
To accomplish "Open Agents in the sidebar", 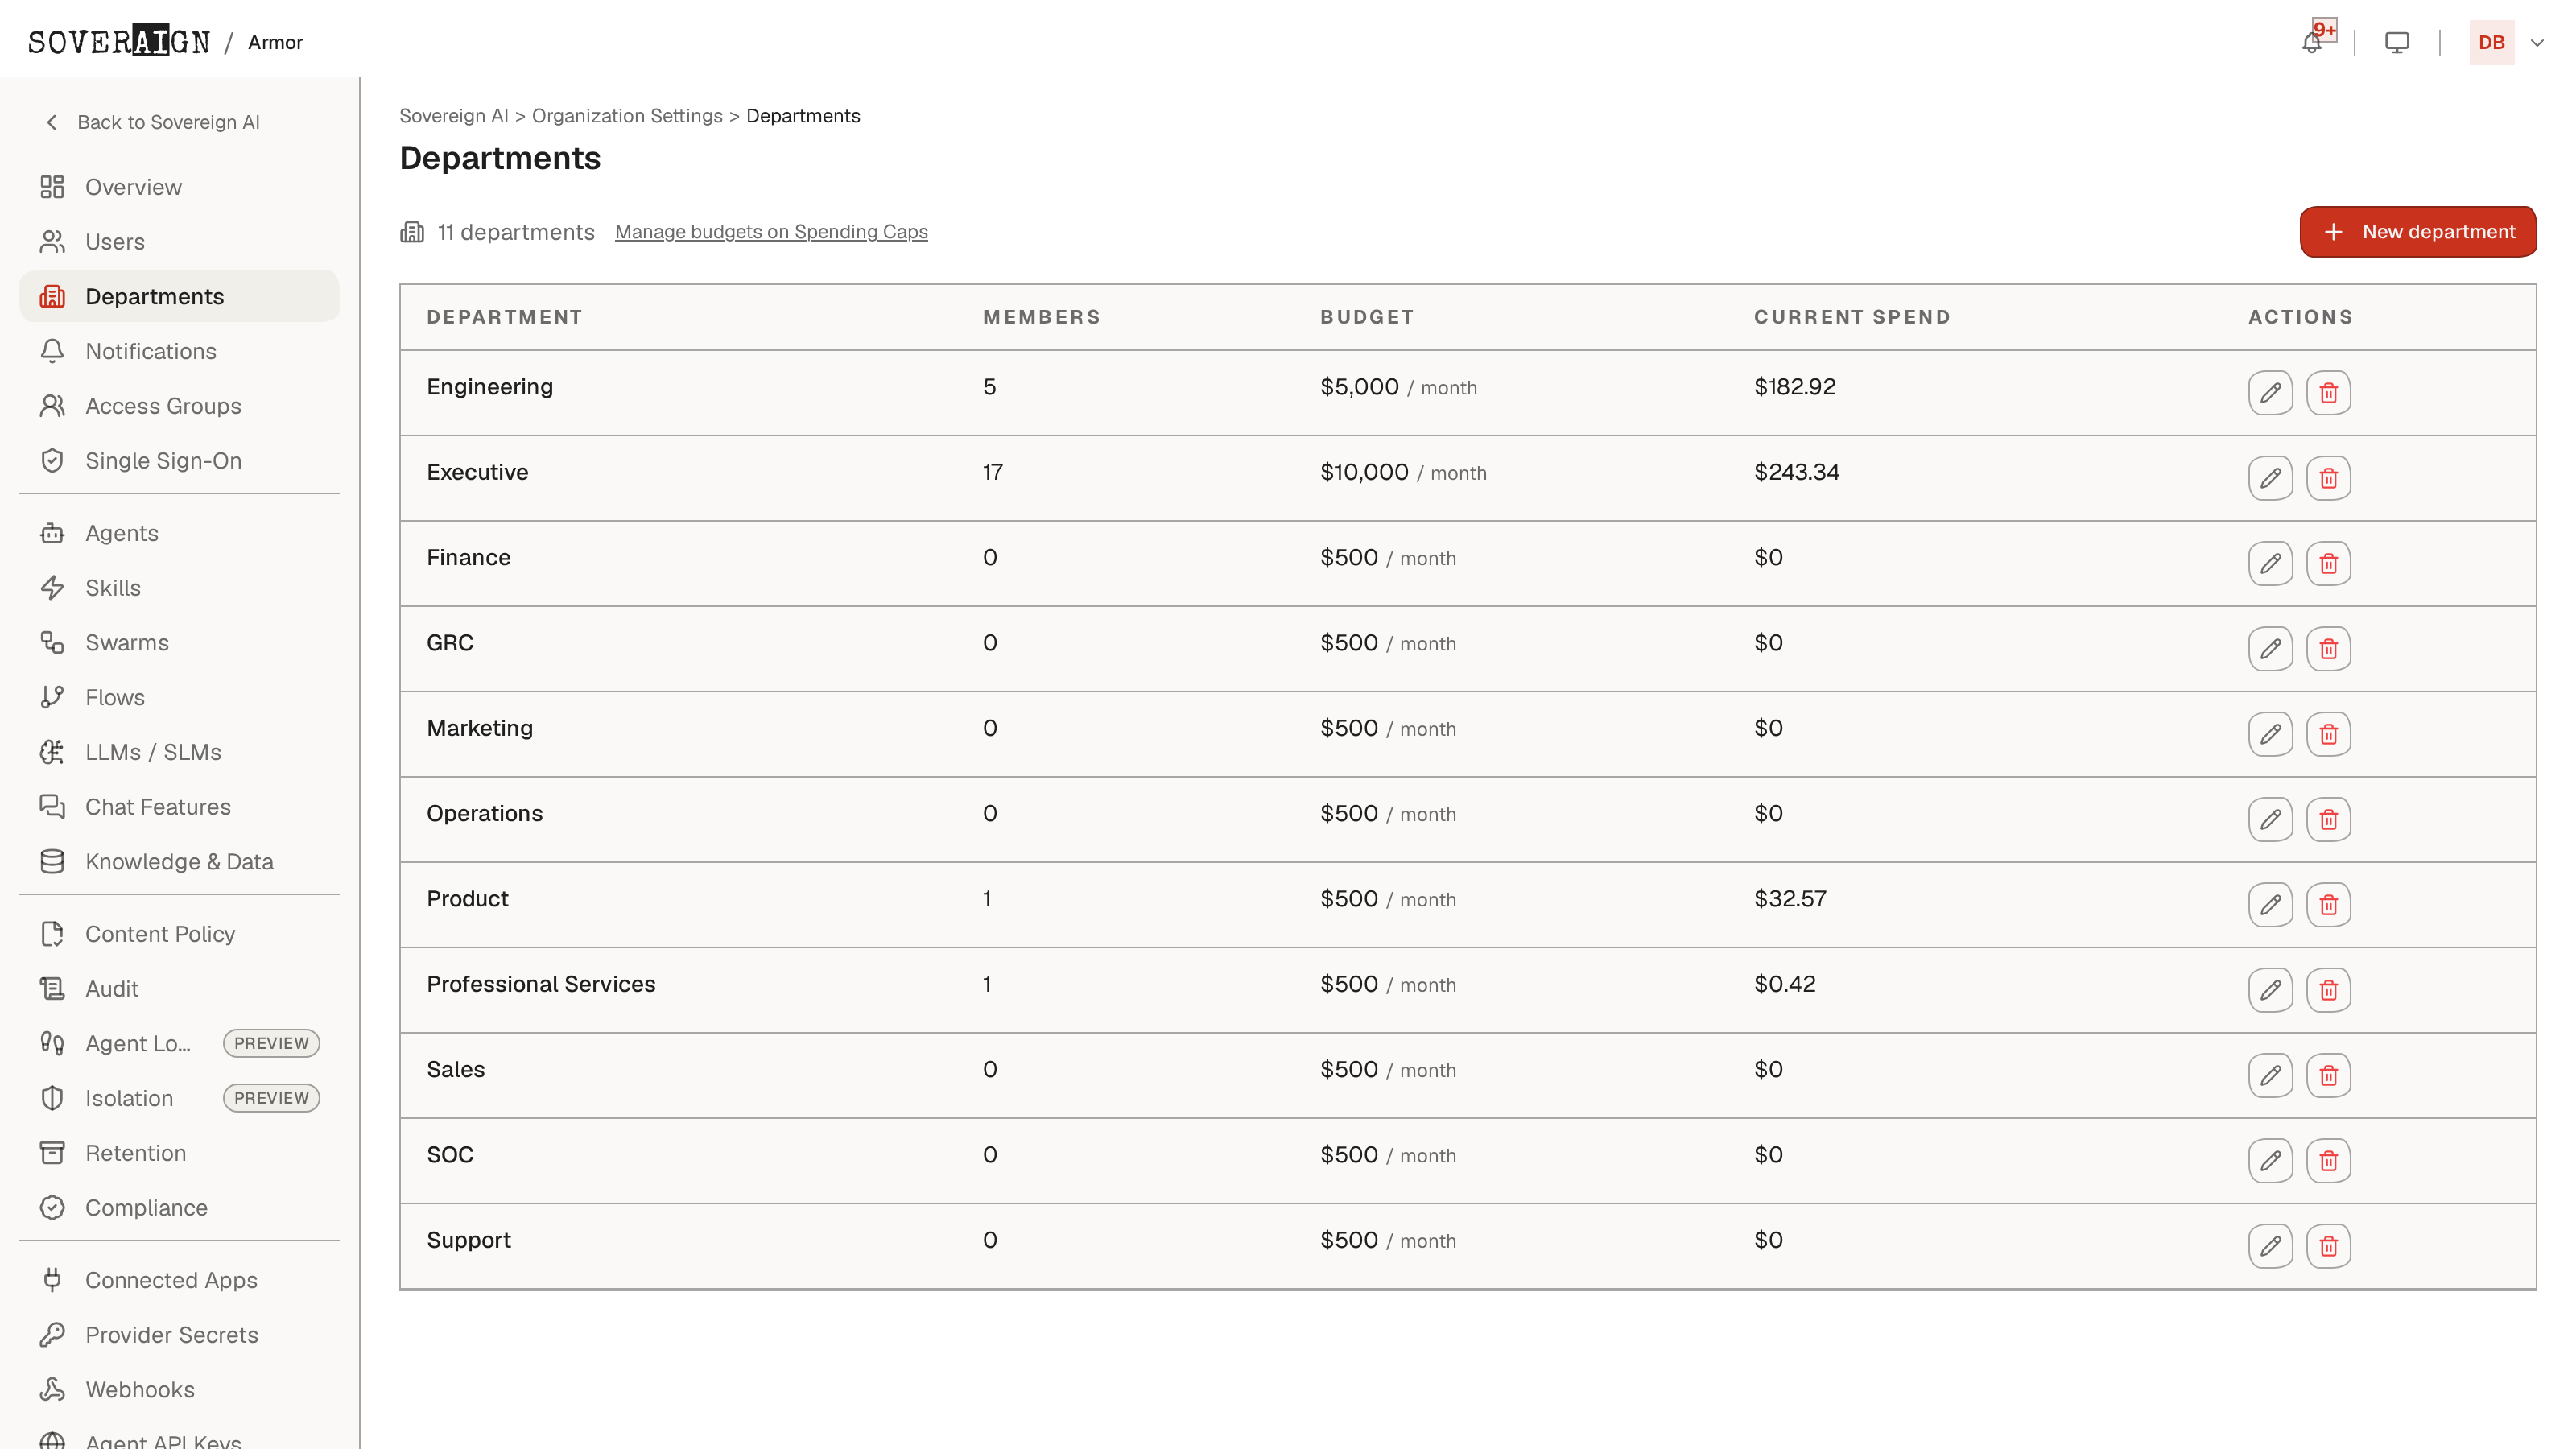I will pyautogui.click(x=180, y=533).
